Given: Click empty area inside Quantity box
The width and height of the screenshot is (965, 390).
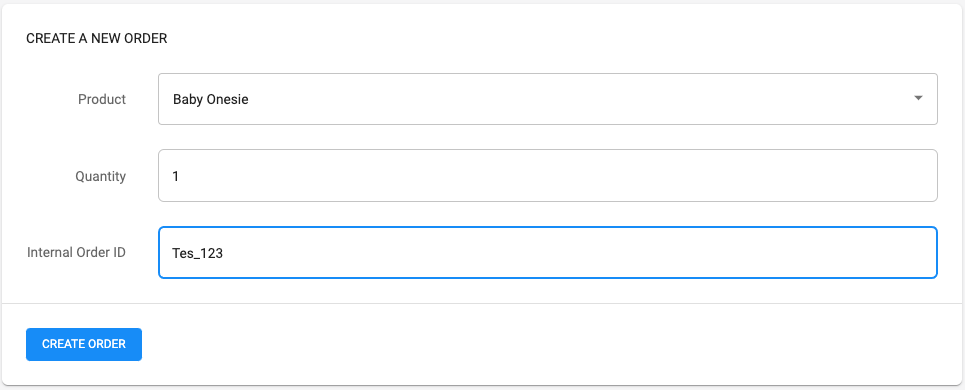Looking at the screenshot, I should (x=554, y=175).
